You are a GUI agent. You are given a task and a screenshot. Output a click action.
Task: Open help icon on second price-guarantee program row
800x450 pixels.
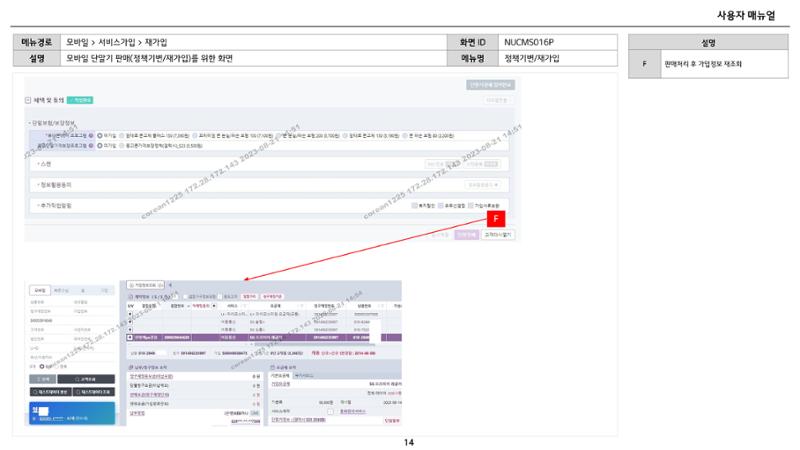tap(91, 145)
